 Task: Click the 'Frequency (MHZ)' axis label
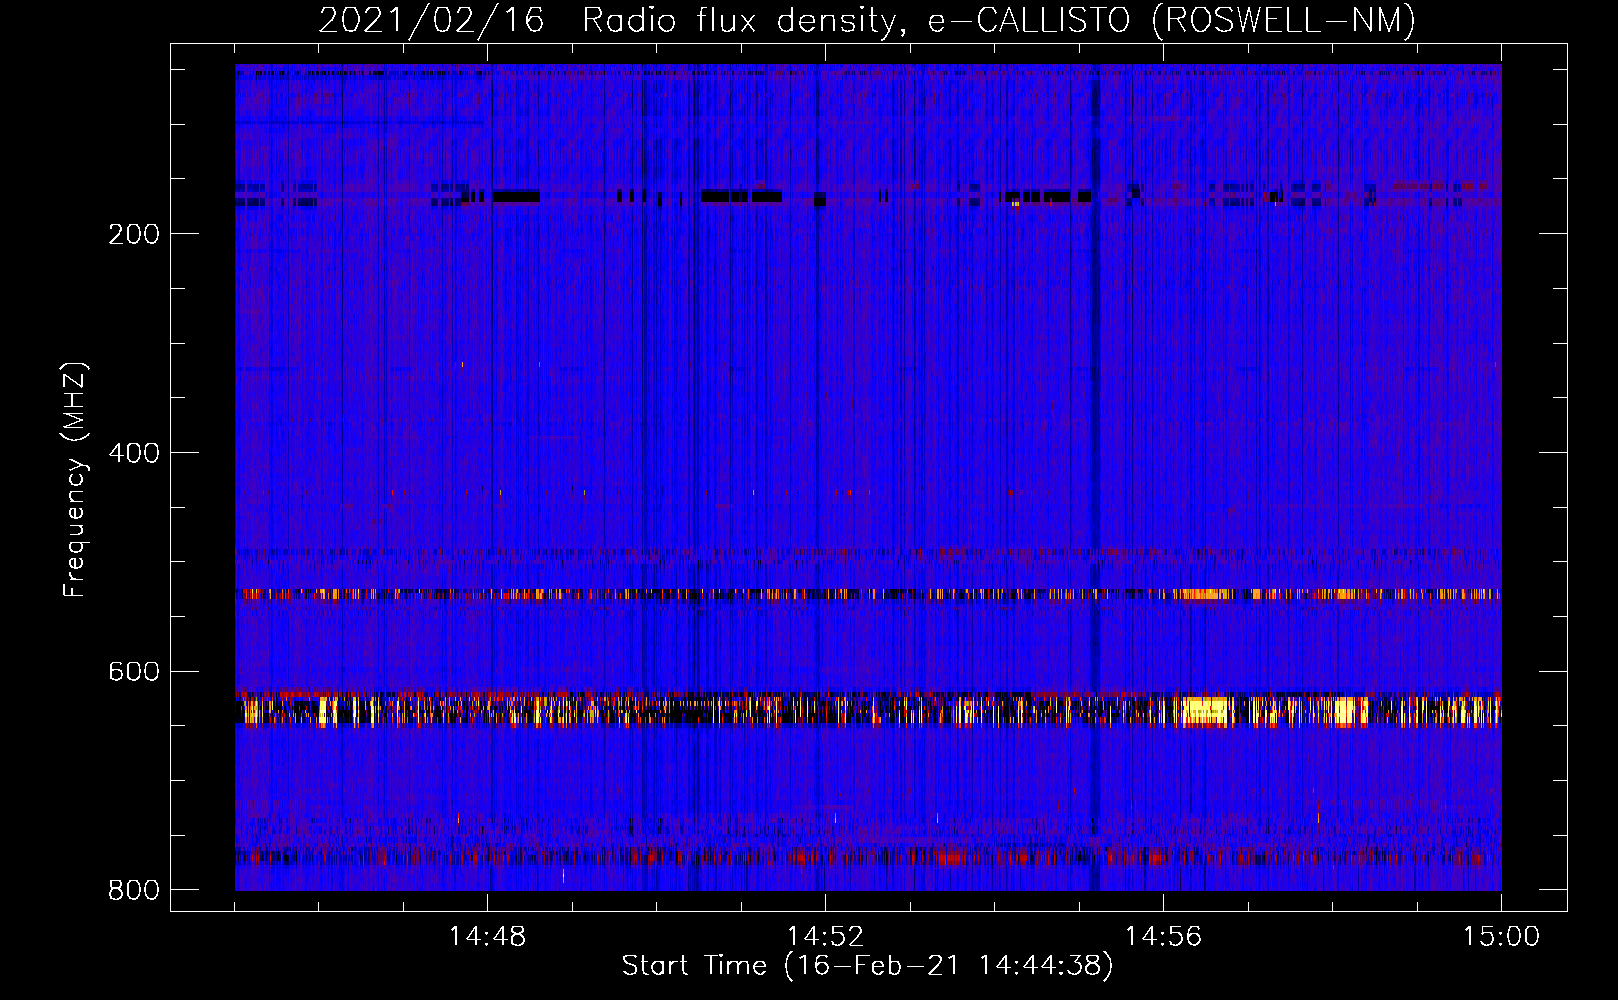tap(75, 480)
